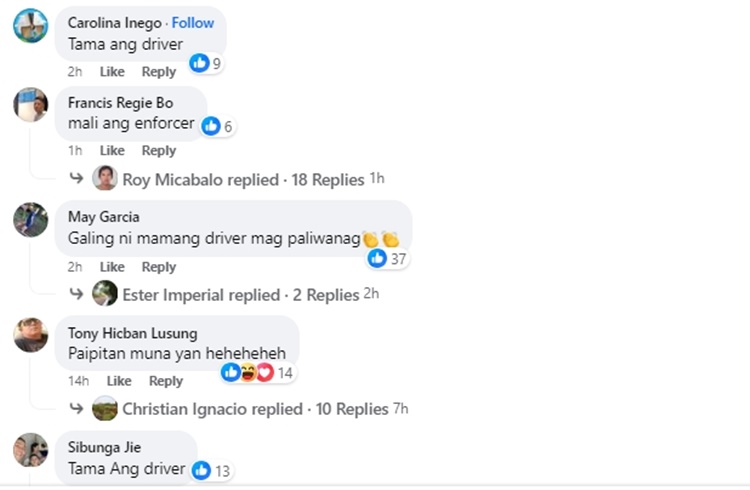Click like reaction icon on Francis Regie Bo's comment
This screenshot has width=750, height=490.
(x=211, y=126)
